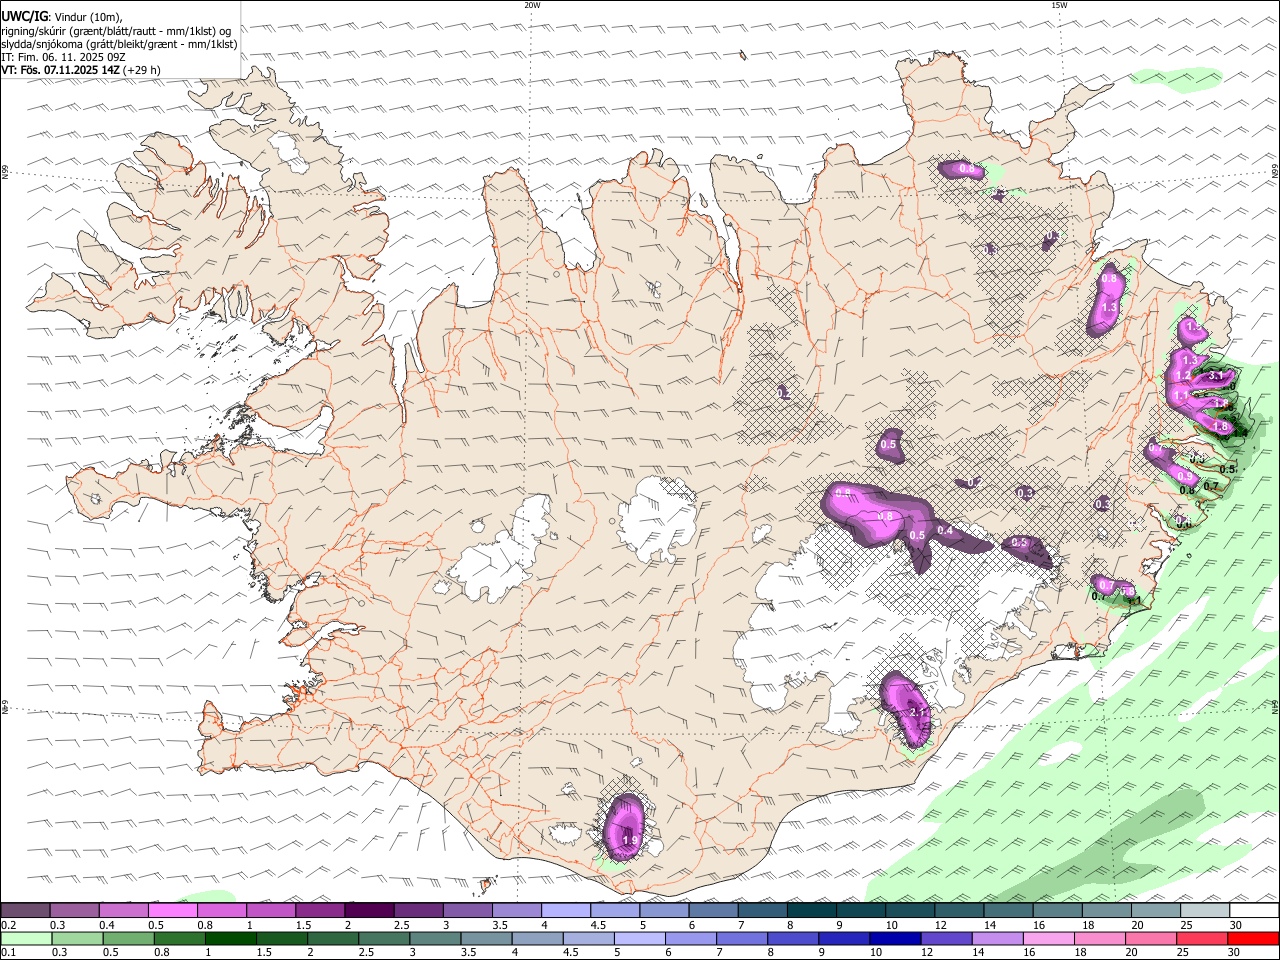The image size is (1280, 960).
Task: Click the 'rigning/skúrir' legend description line
Action: (116, 31)
